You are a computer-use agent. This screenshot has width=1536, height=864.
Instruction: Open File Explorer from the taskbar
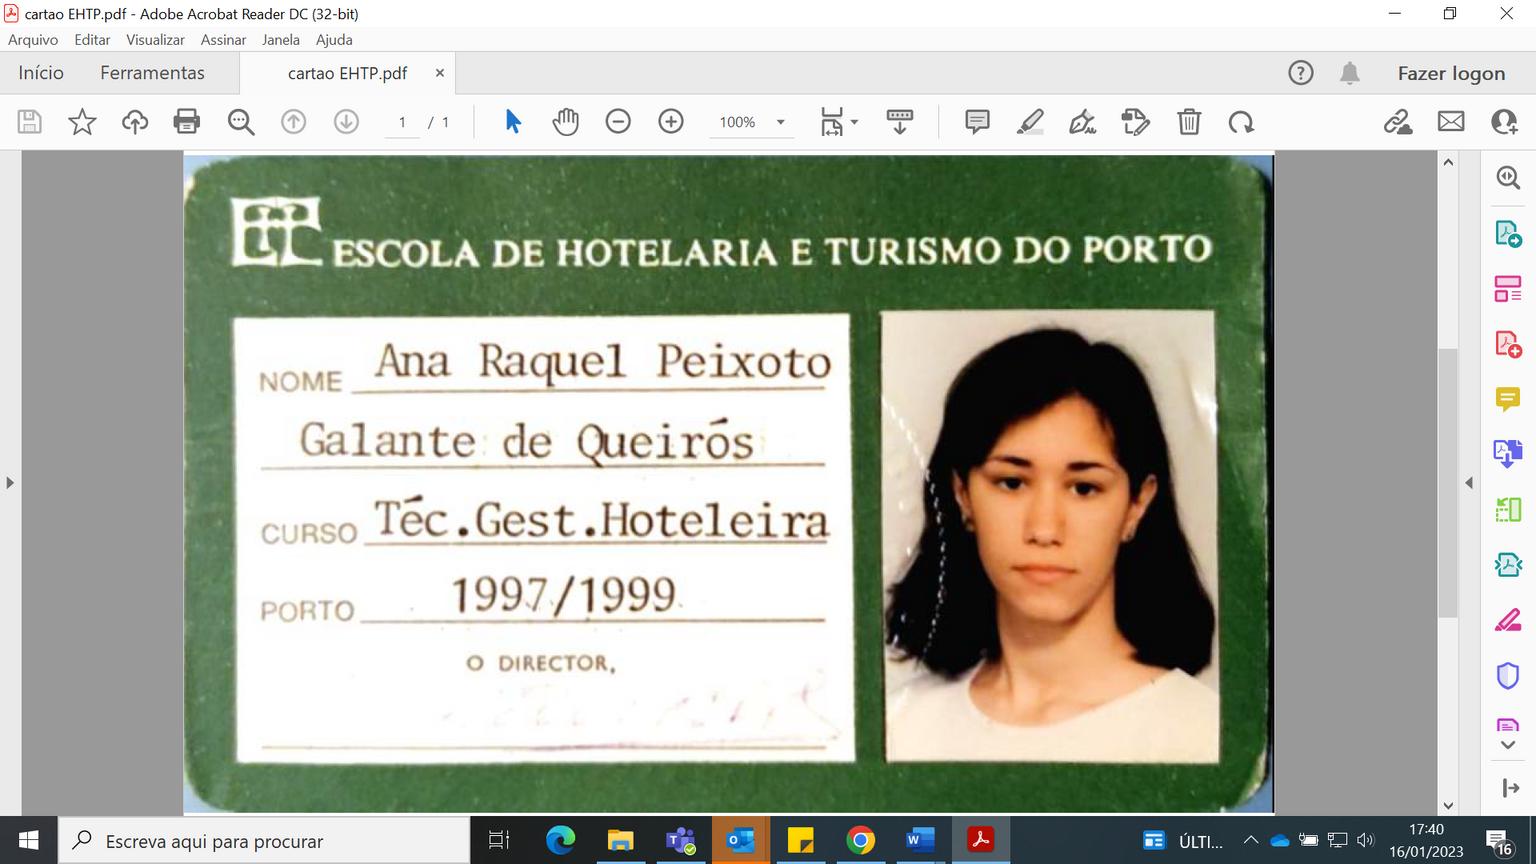[621, 840]
